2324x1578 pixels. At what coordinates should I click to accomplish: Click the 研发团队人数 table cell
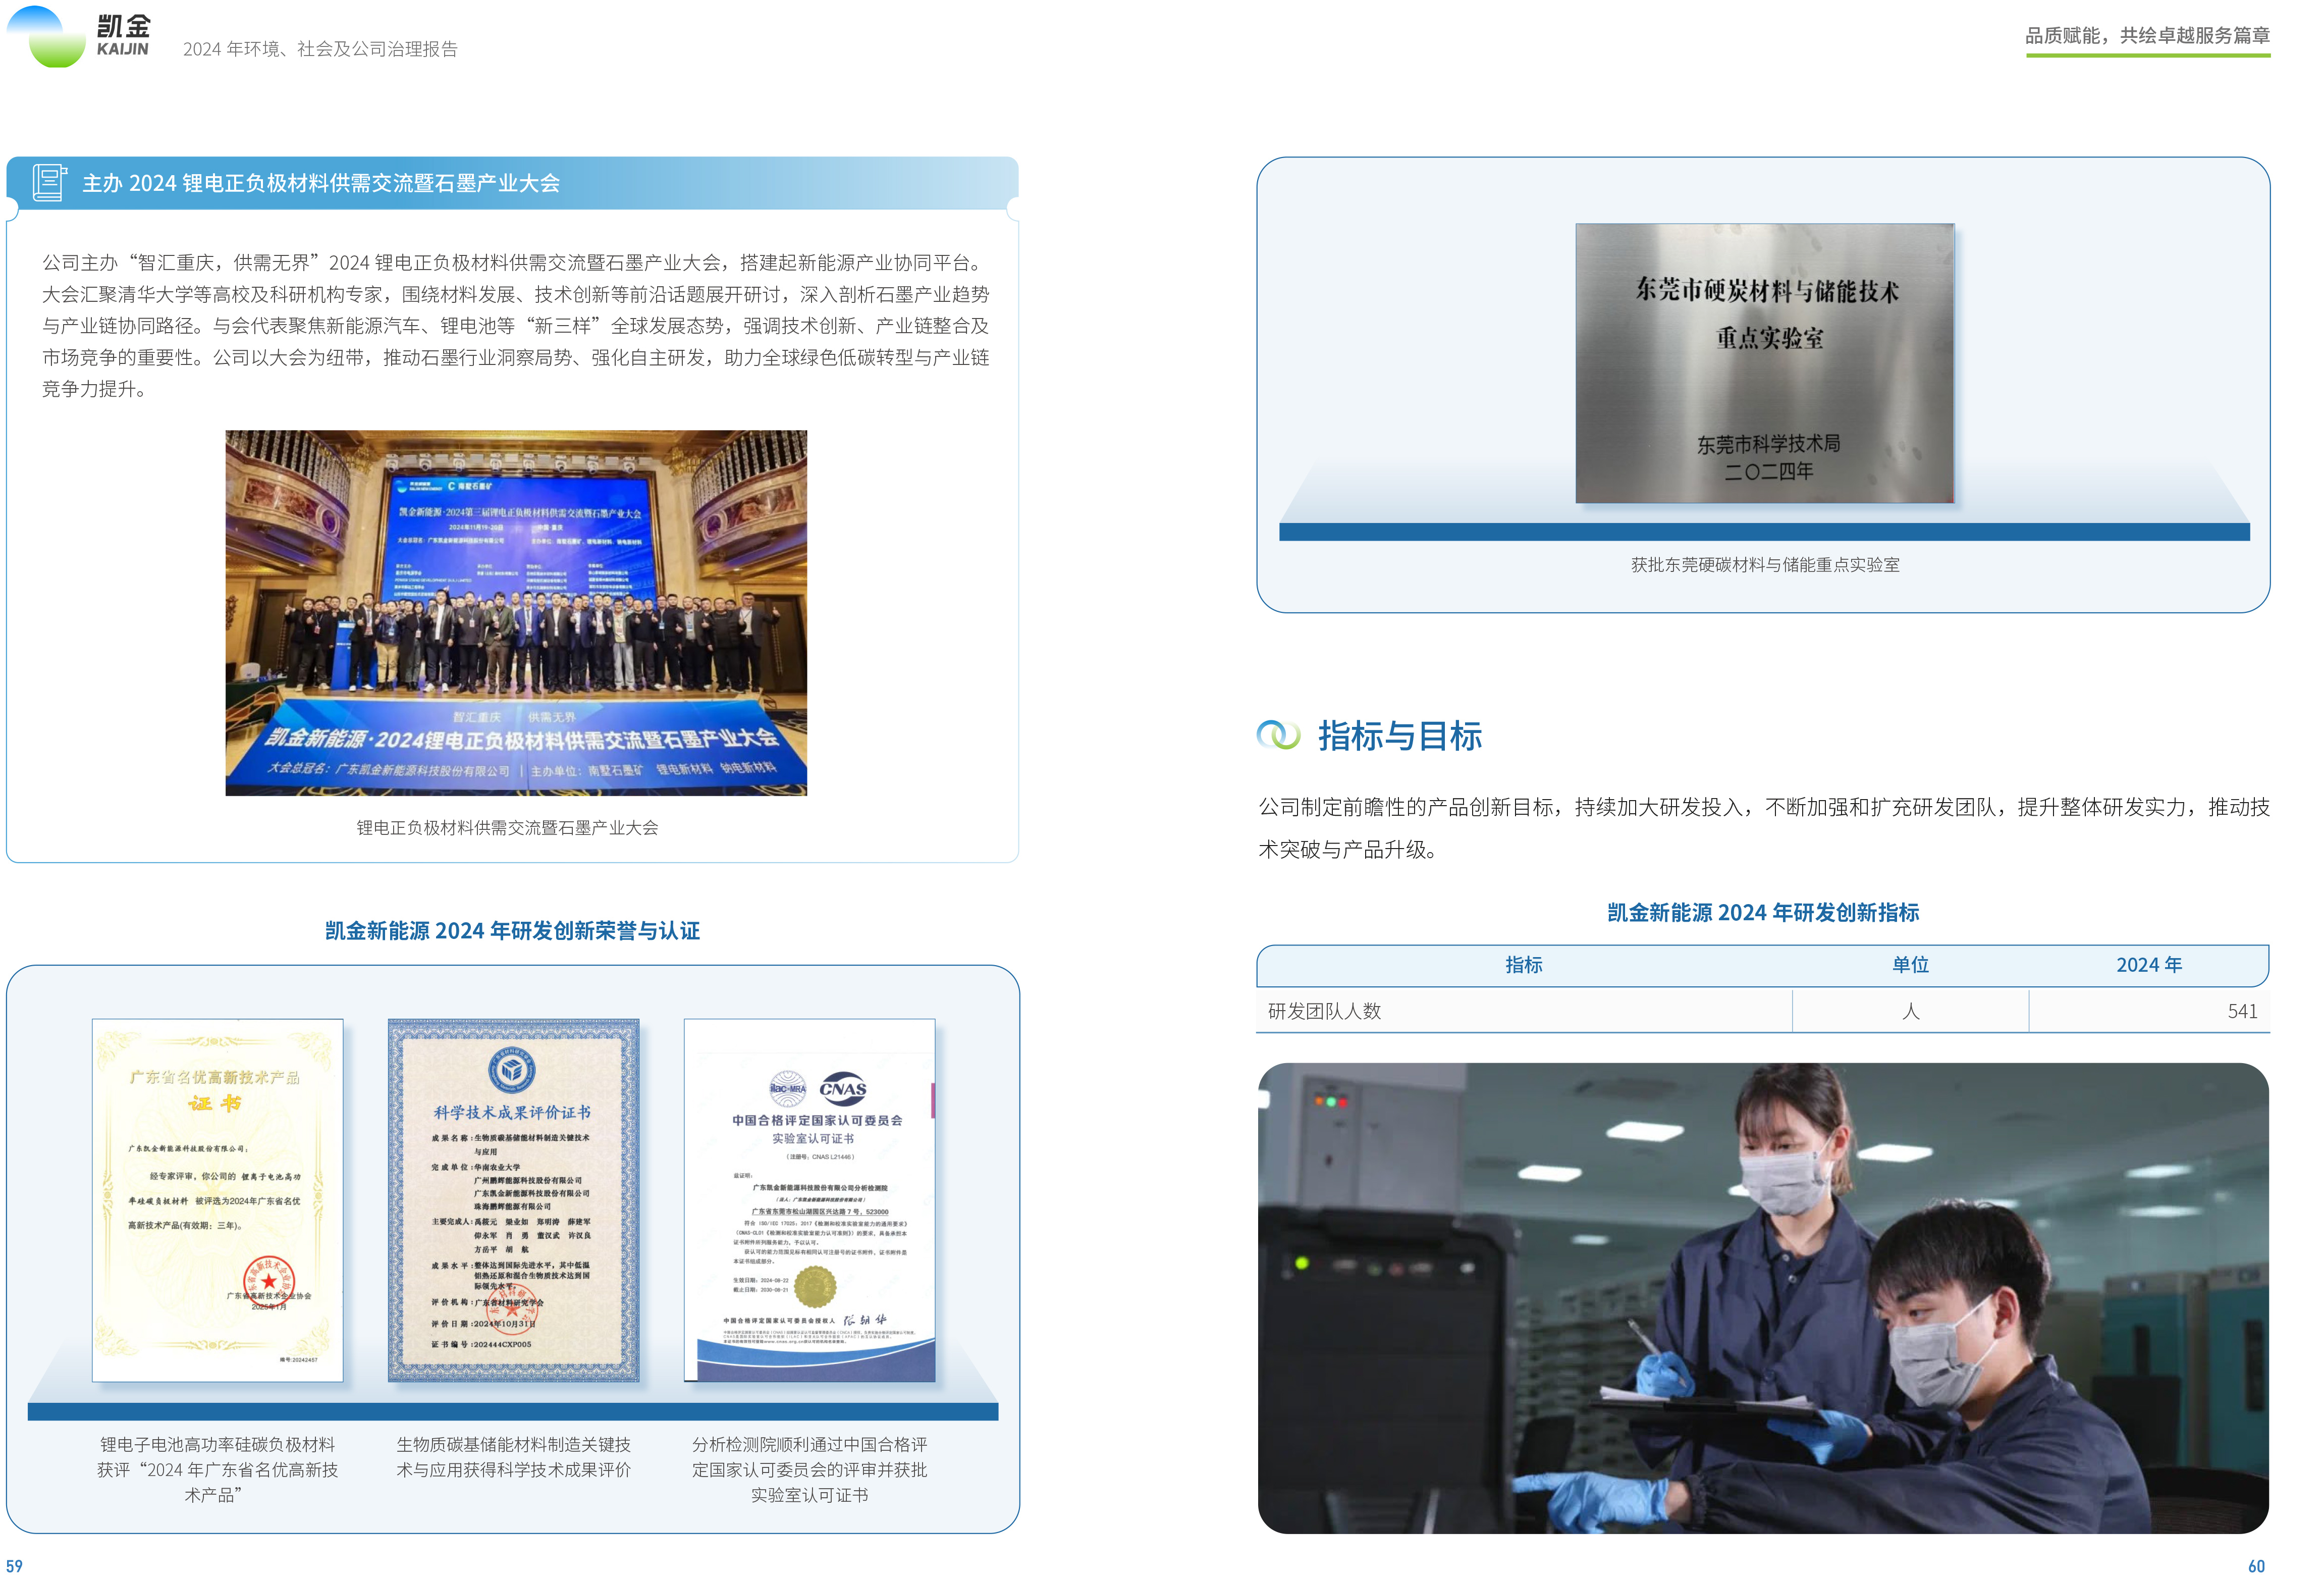1324,1011
